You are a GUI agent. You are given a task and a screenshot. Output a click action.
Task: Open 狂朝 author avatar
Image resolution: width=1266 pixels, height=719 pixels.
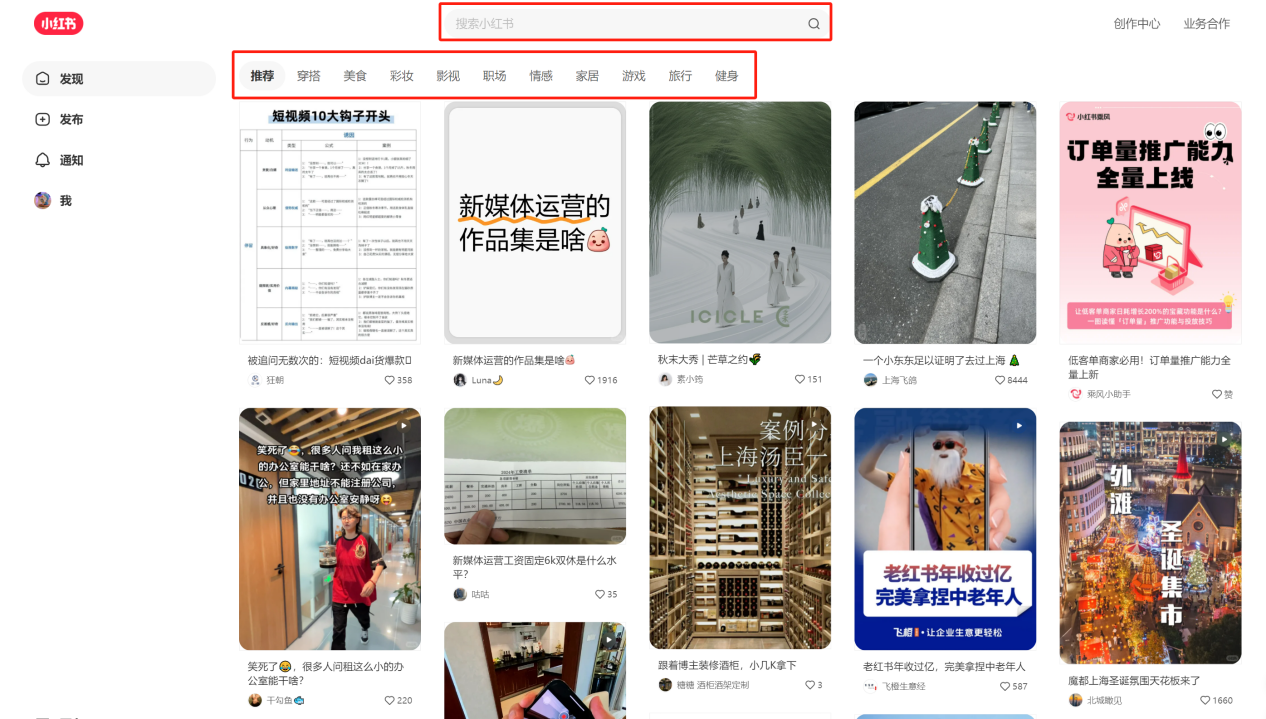coord(255,380)
